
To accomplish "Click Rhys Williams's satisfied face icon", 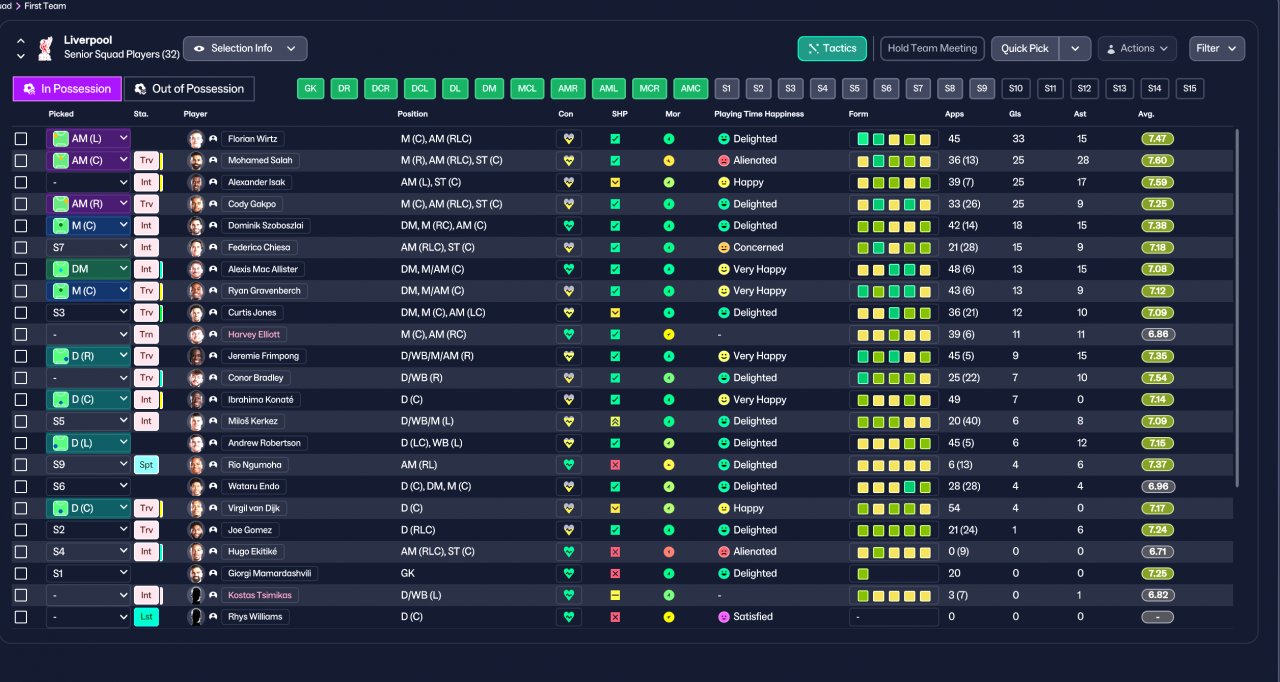I will point(724,617).
